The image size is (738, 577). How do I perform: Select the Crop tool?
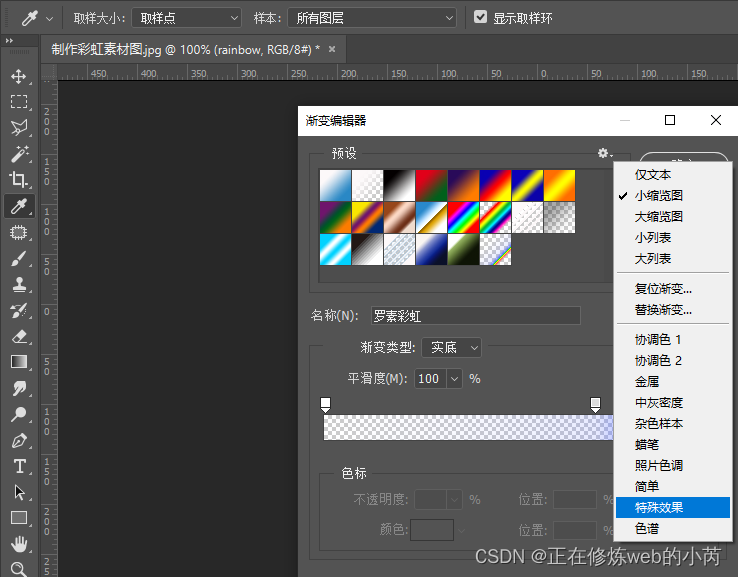click(x=19, y=179)
